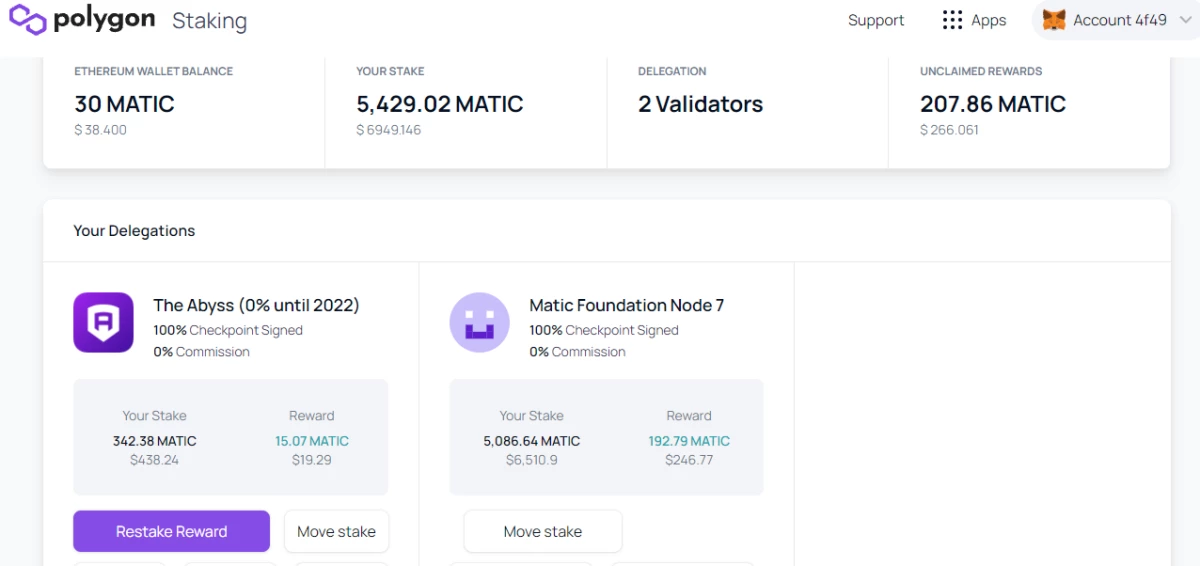The image size is (1200, 566).
Task: Open the Apps menu
Action: [974, 20]
